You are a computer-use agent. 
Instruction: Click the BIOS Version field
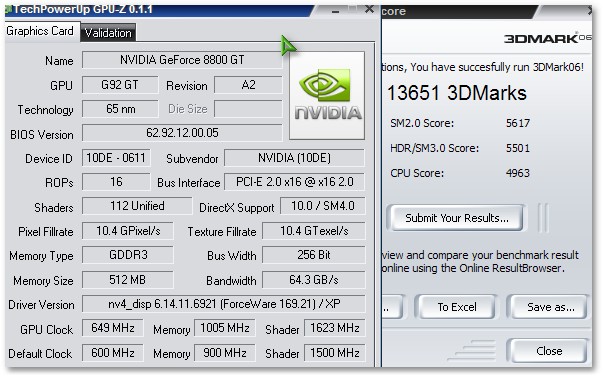[182, 133]
